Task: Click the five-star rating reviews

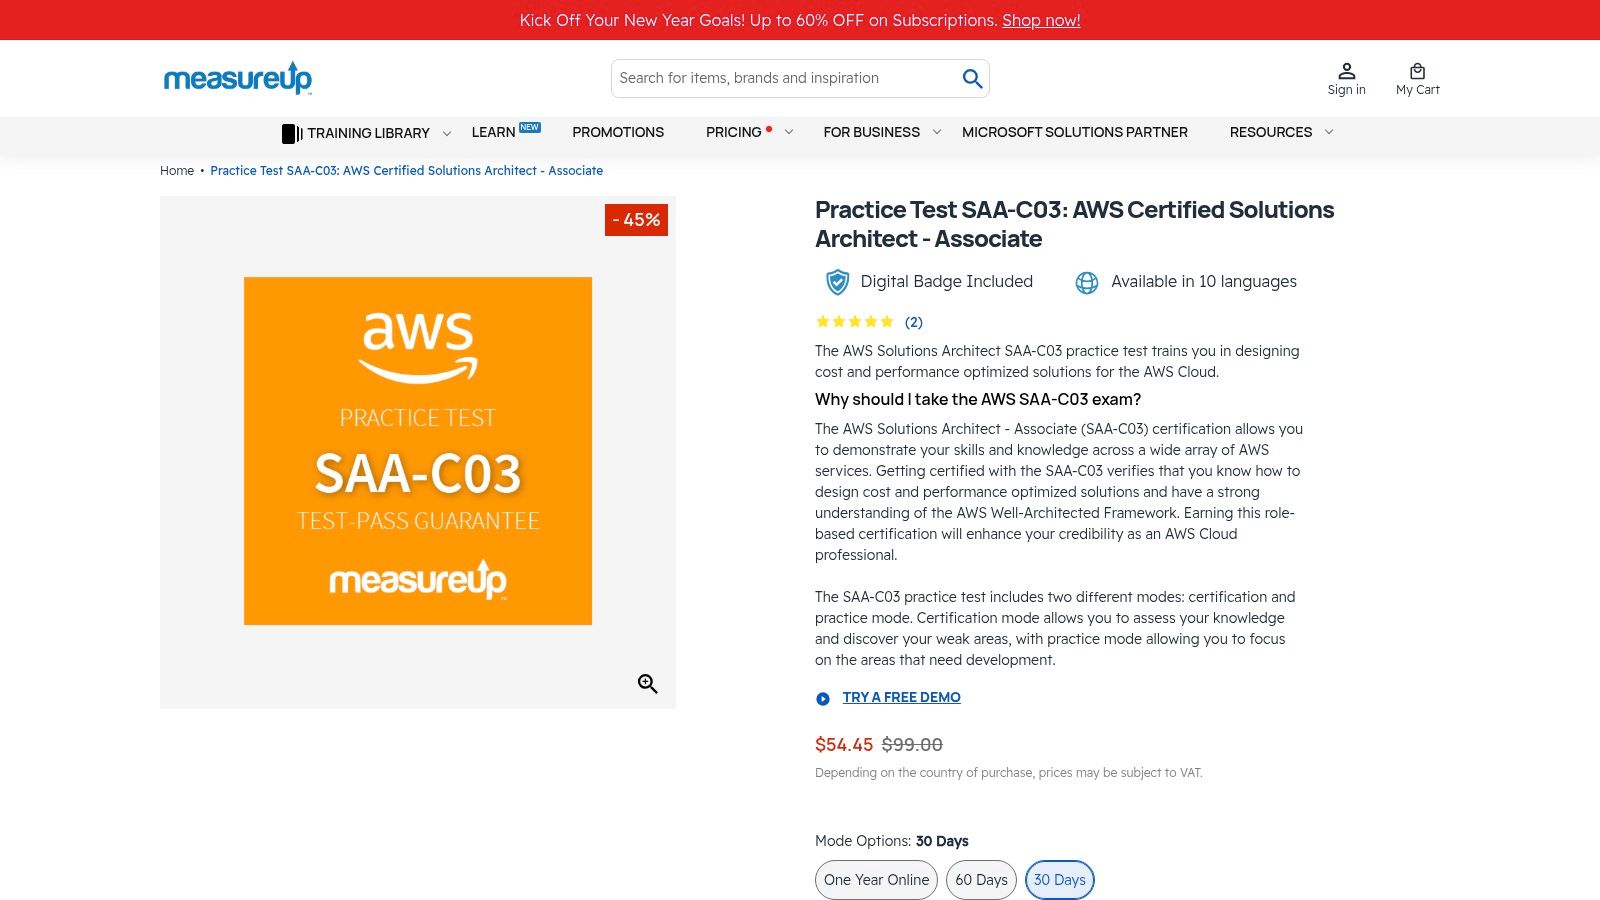Action: 855,322
